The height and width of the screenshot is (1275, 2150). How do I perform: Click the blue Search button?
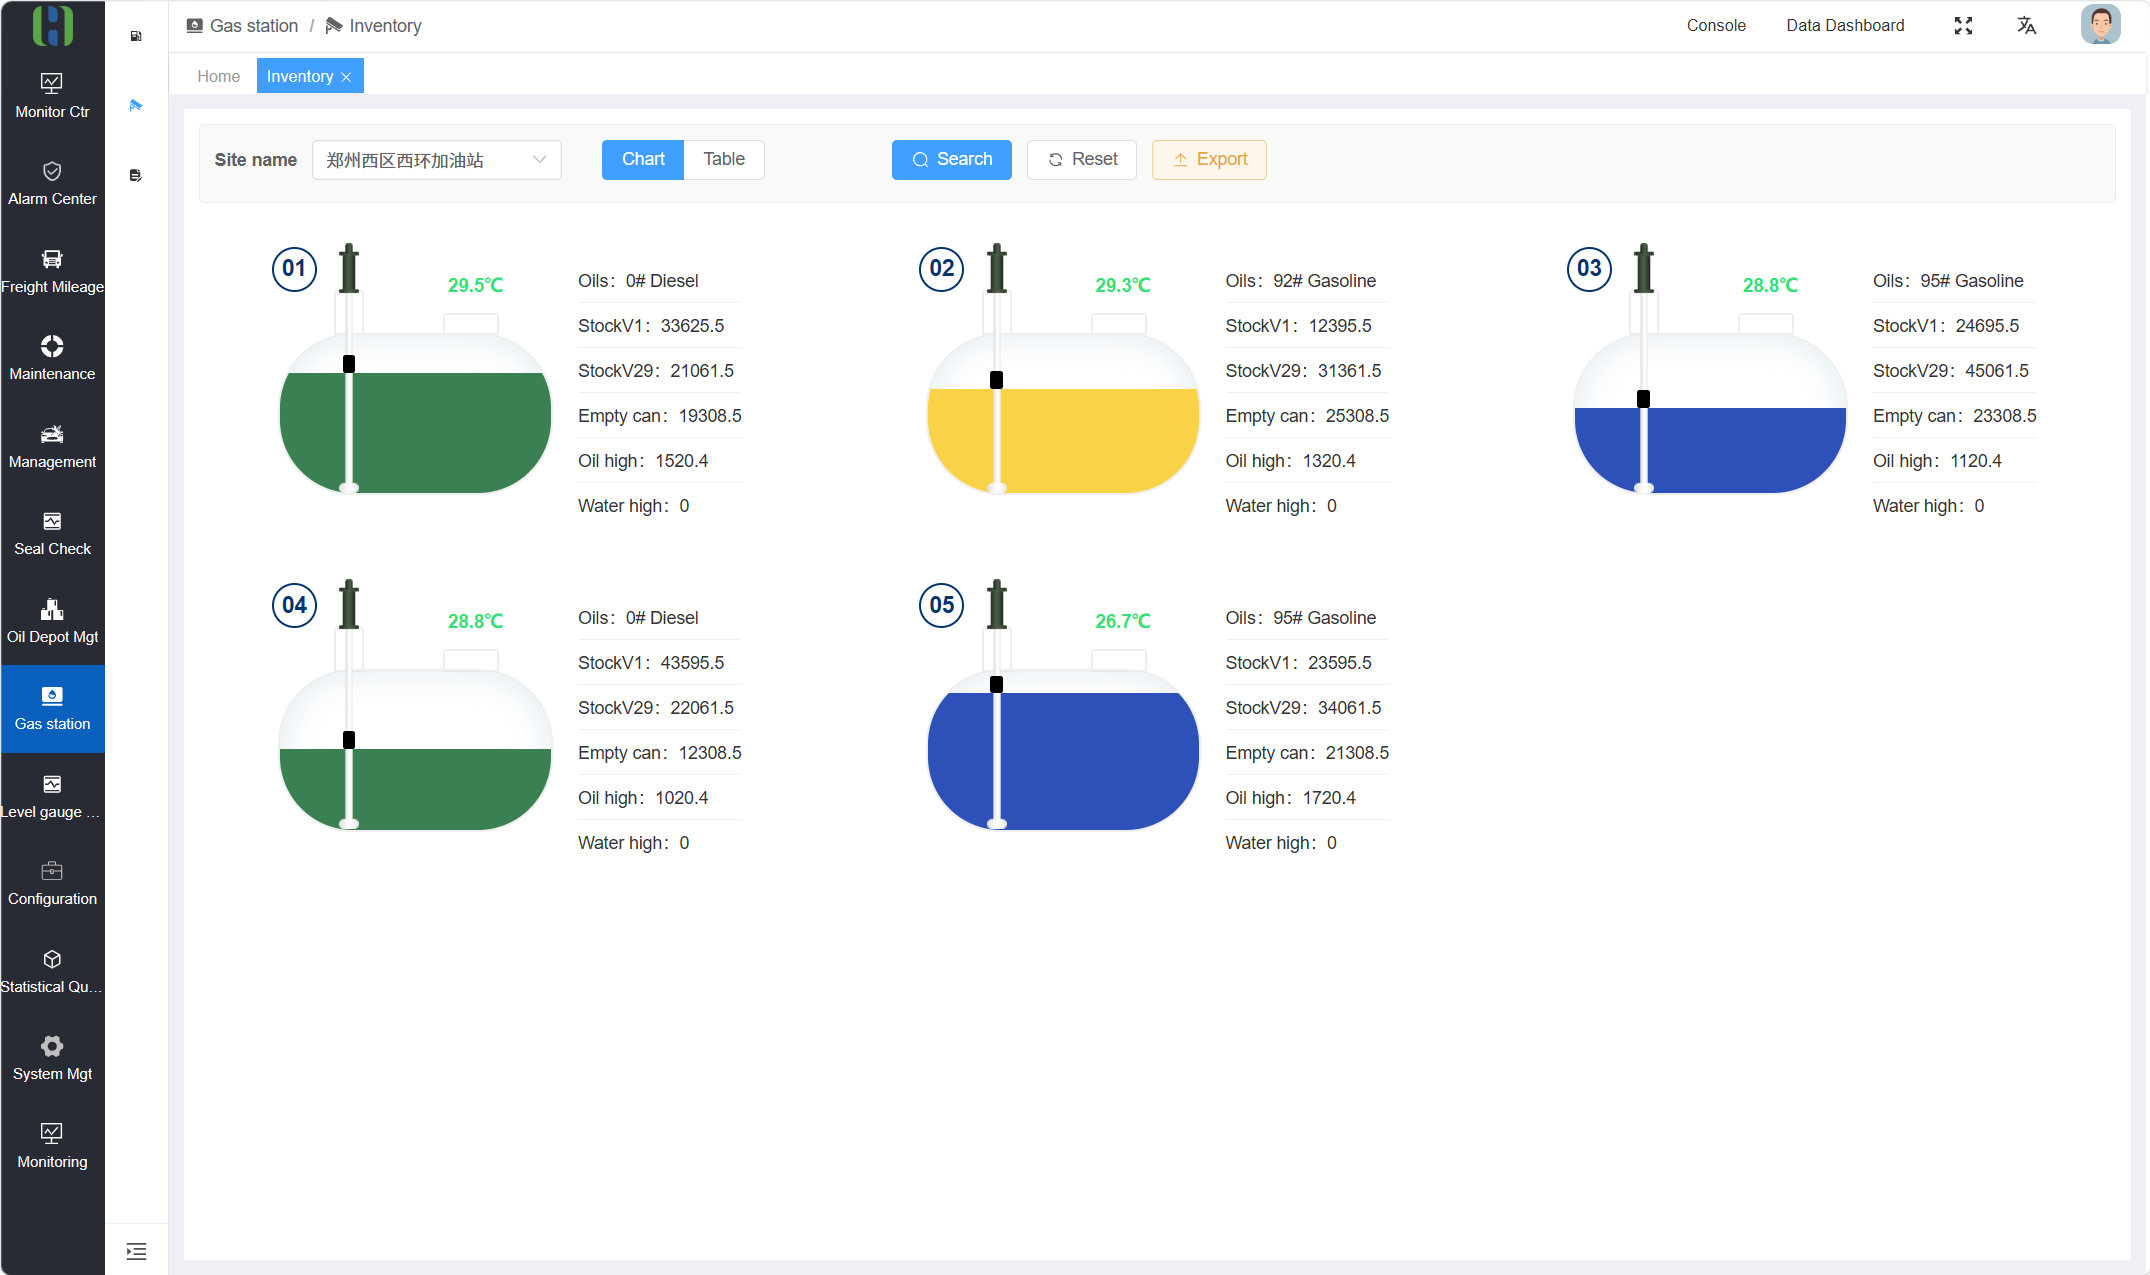pos(952,160)
